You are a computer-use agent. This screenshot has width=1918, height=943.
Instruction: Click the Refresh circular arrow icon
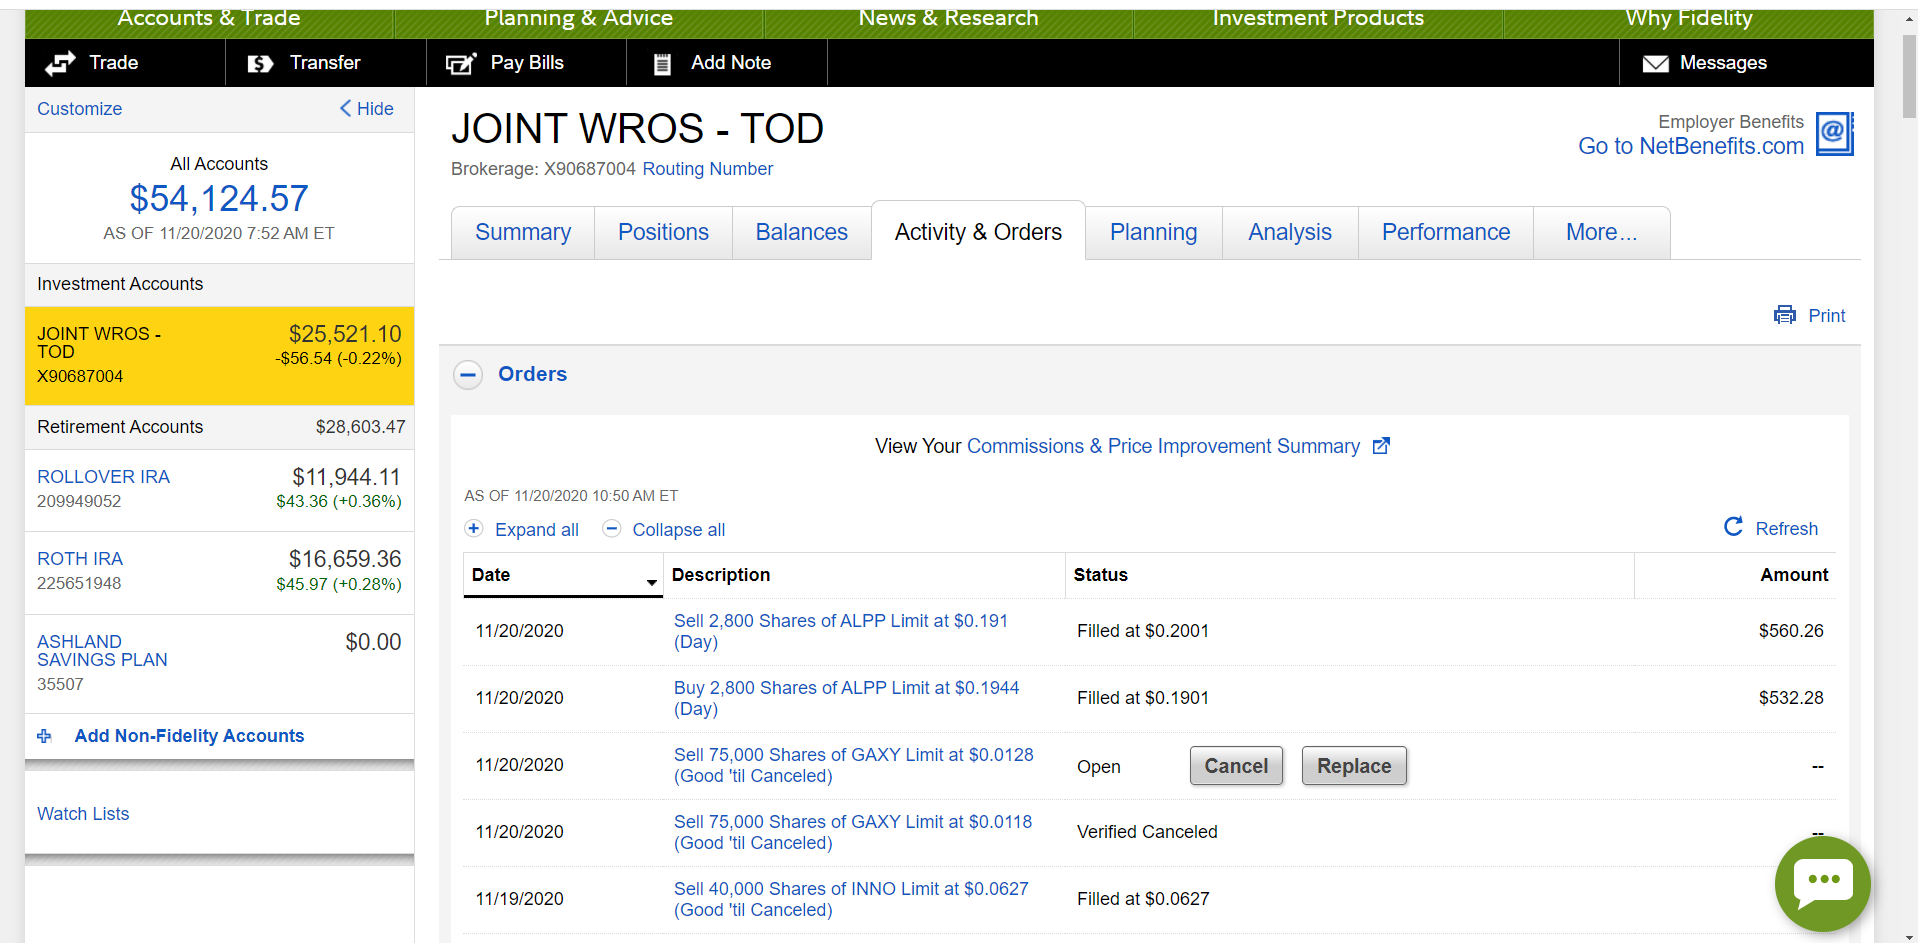(1734, 527)
